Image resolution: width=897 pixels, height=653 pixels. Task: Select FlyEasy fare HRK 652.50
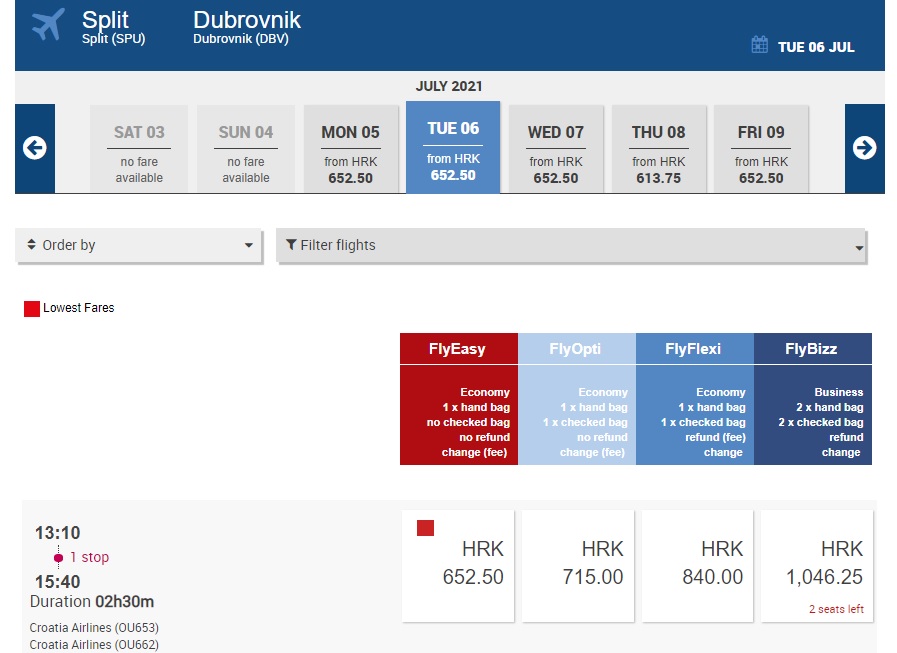point(458,566)
